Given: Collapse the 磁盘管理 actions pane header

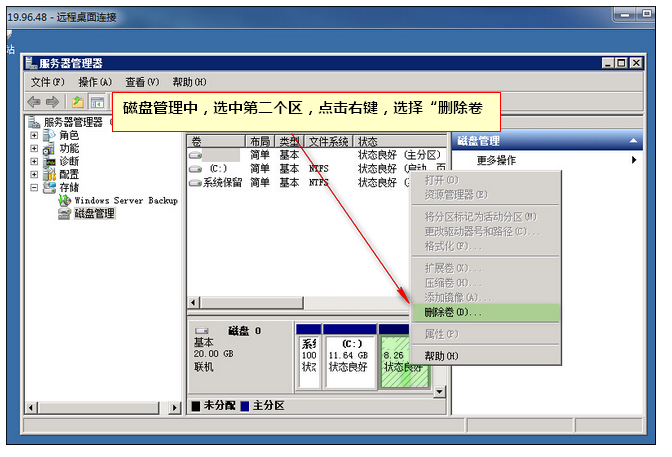Looking at the screenshot, I should tap(632, 142).
